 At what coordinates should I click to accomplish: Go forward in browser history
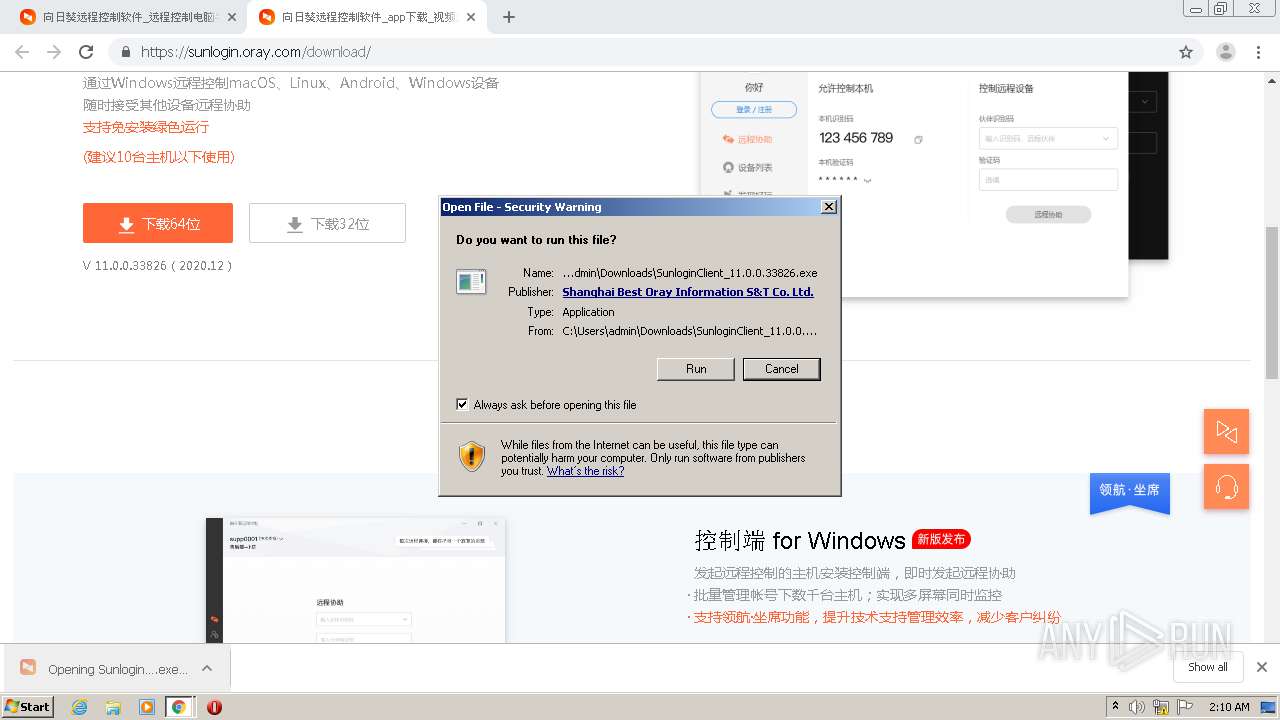54,52
